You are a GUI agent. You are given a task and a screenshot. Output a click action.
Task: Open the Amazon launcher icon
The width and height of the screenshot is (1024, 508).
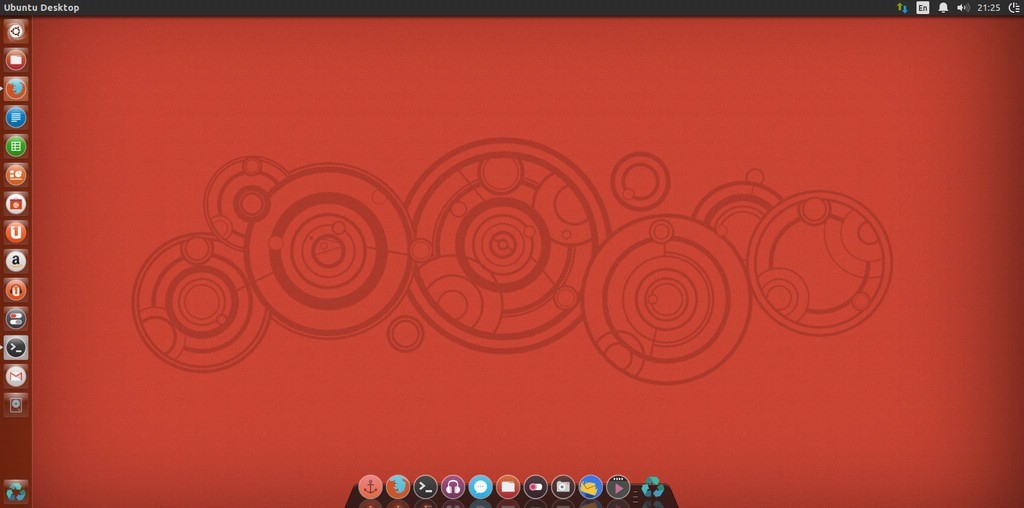(x=16, y=261)
